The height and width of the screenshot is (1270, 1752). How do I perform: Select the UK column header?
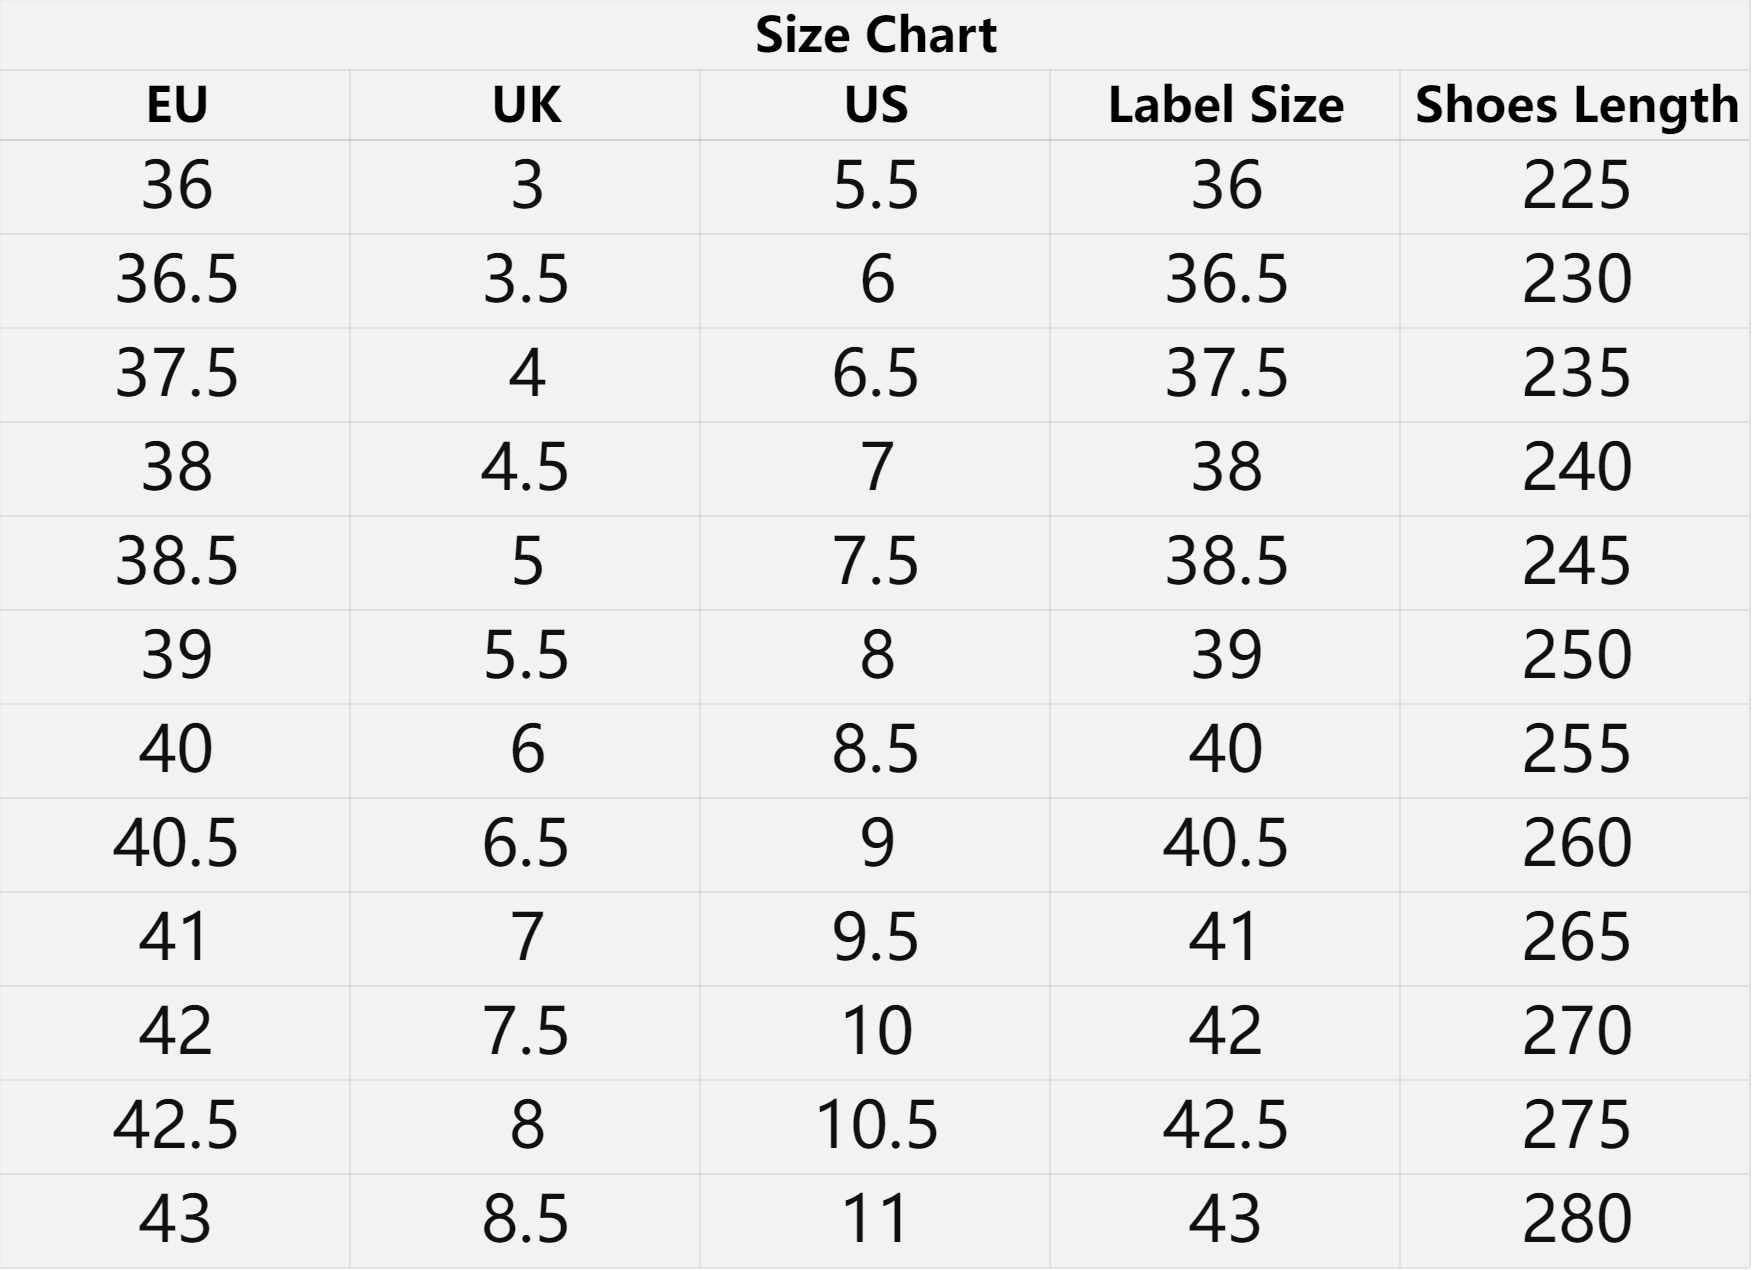click(525, 105)
